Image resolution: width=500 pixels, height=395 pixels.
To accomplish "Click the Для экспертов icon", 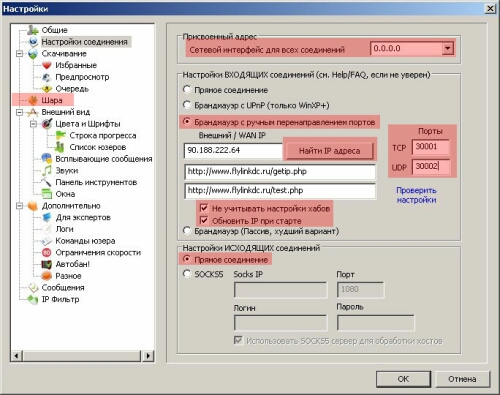I will (x=47, y=217).
